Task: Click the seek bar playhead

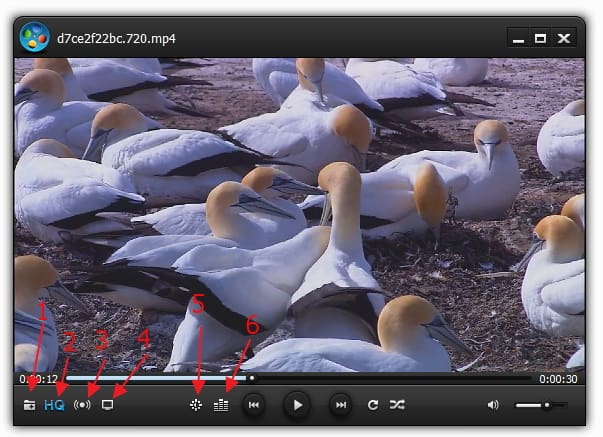Action: tap(251, 379)
